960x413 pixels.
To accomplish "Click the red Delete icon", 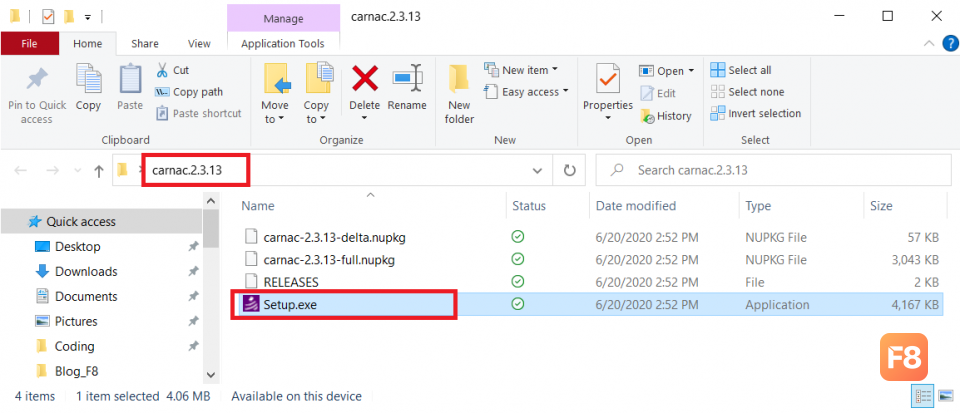I will (364, 80).
